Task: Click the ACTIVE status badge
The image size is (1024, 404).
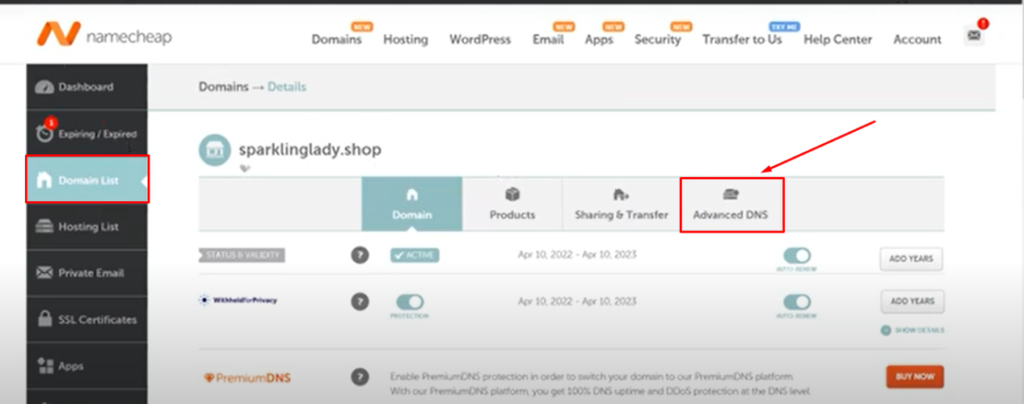Action: pos(415,255)
